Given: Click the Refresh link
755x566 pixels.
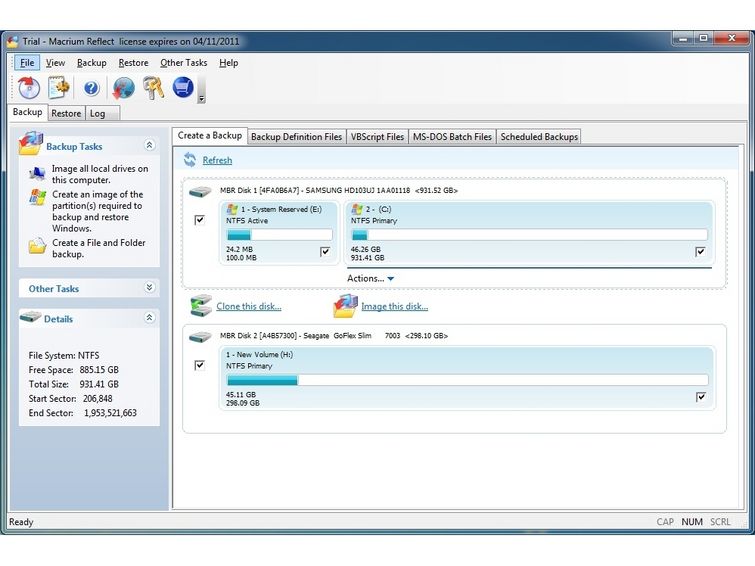Looking at the screenshot, I should (217, 160).
